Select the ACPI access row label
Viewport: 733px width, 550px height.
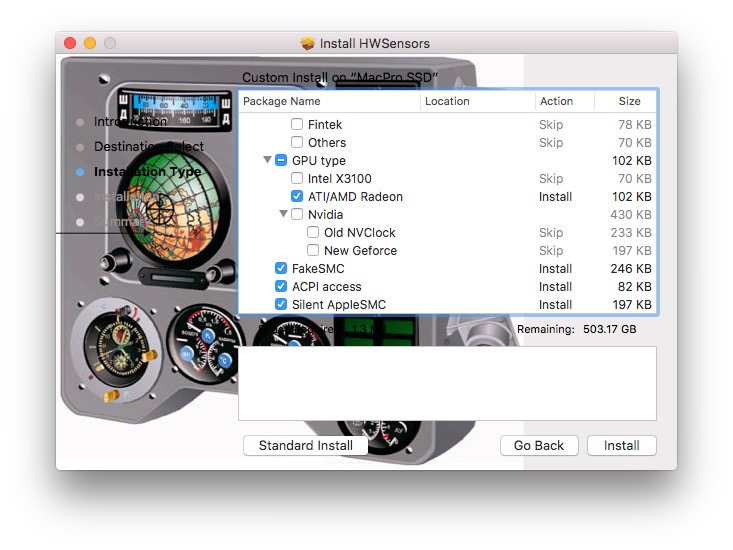[x=327, y=286]
